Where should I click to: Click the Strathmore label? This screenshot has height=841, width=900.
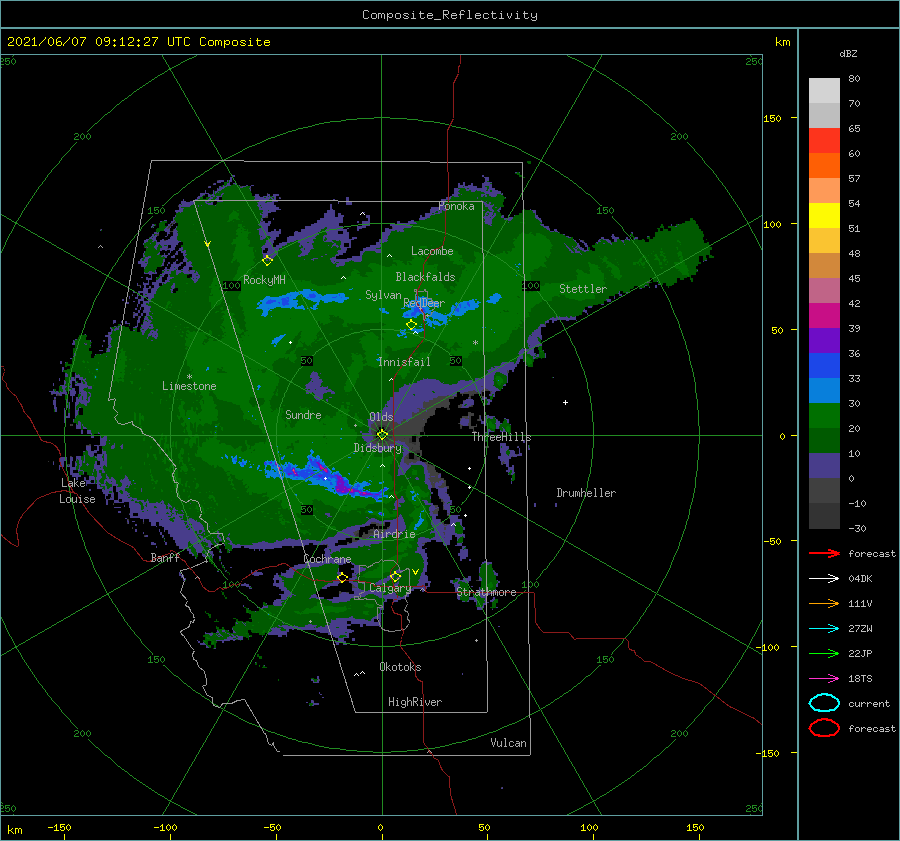tap(486, 592)
